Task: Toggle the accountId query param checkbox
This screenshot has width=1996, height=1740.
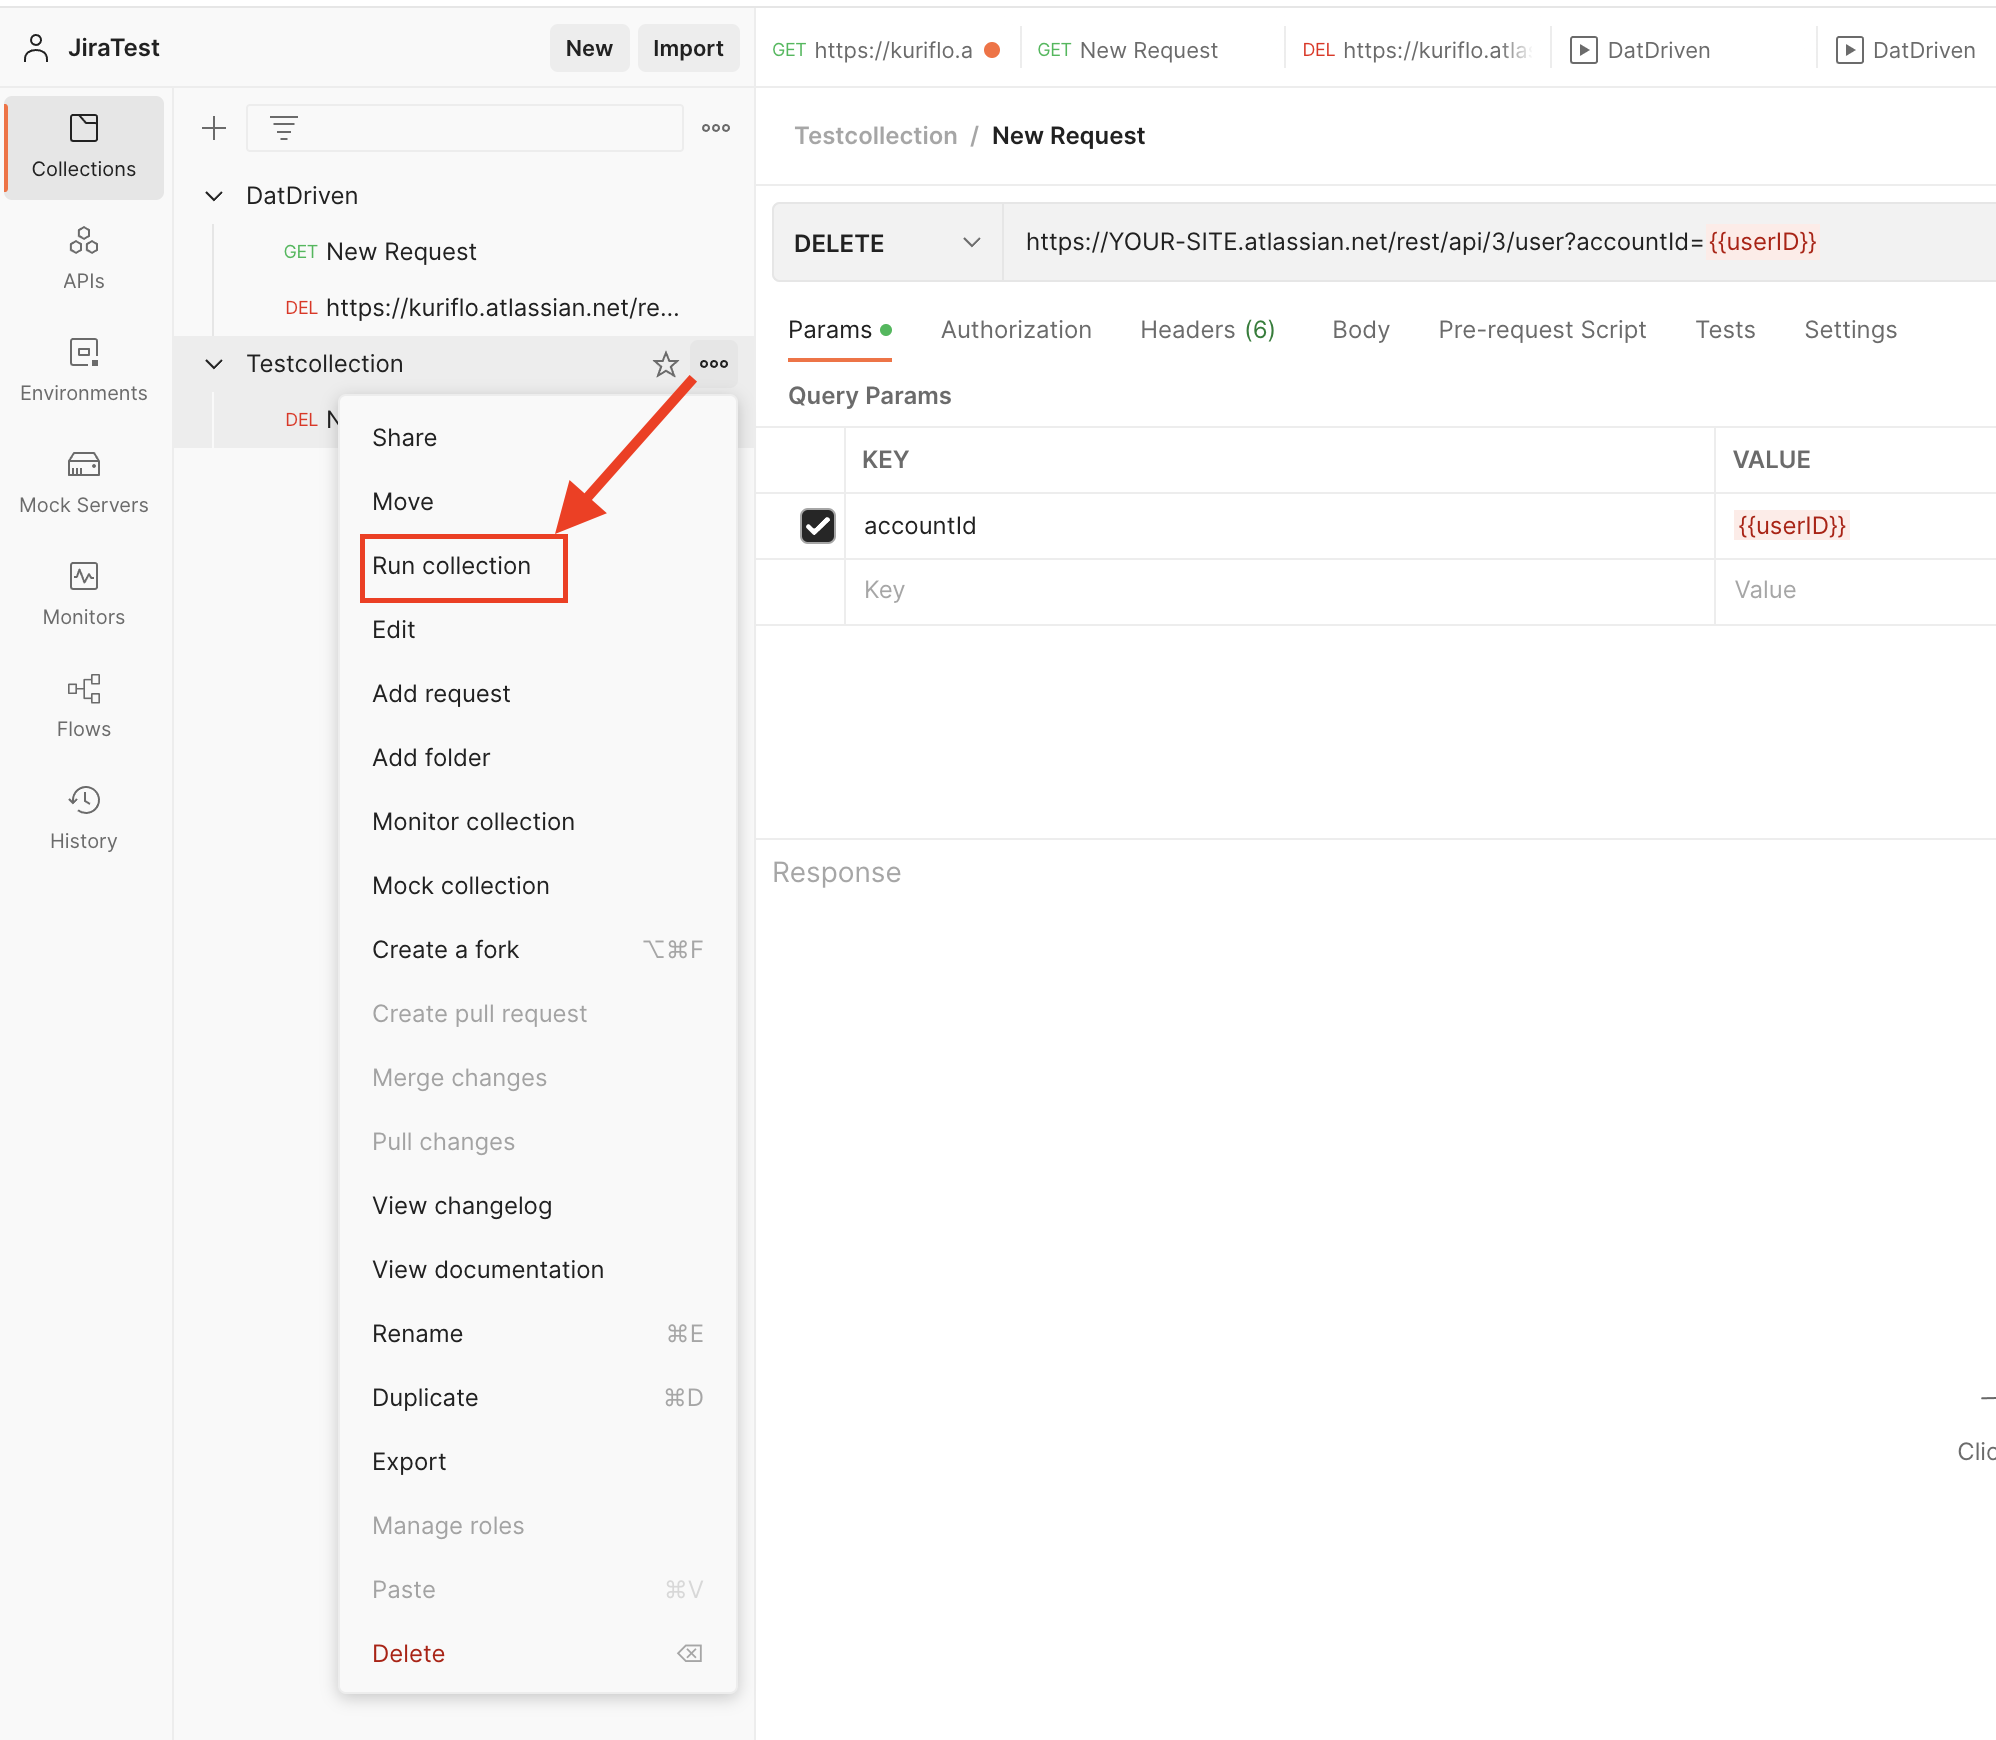Action: point(816,525)
